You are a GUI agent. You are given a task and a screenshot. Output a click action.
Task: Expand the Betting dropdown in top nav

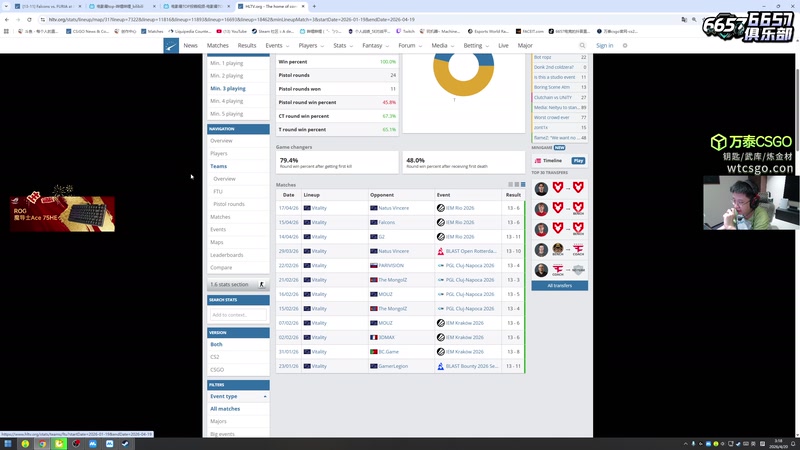coord(476,46)
